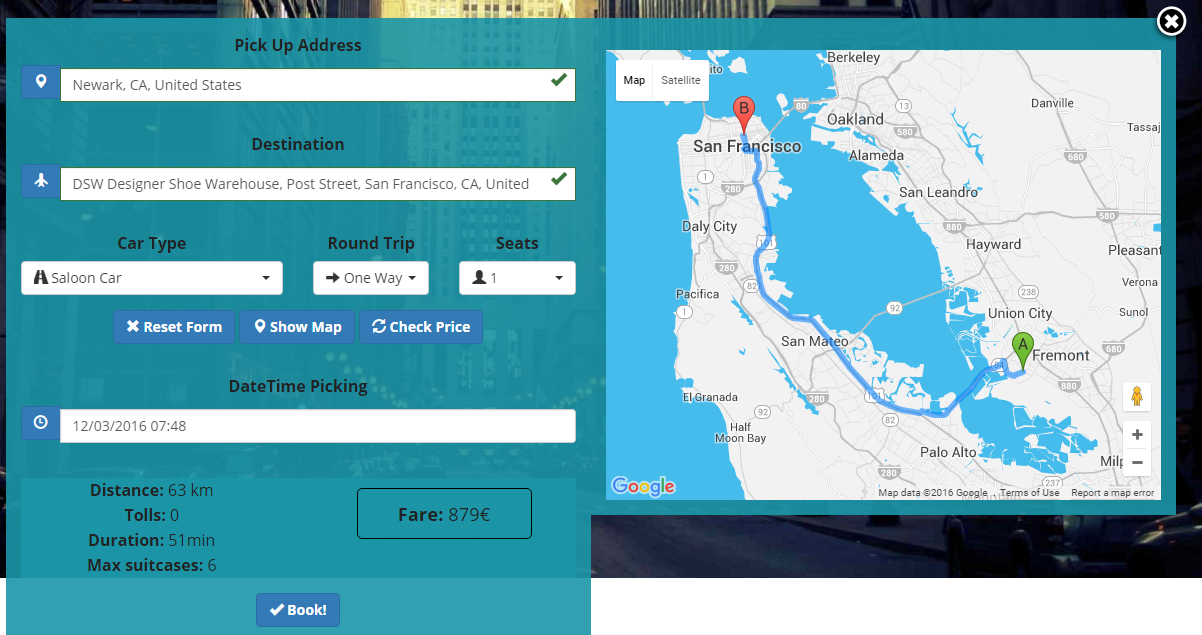This screenshot has width=1202, height=635.
Task: Click the Fremont label on the map
Action: [x=1061, y=355]
